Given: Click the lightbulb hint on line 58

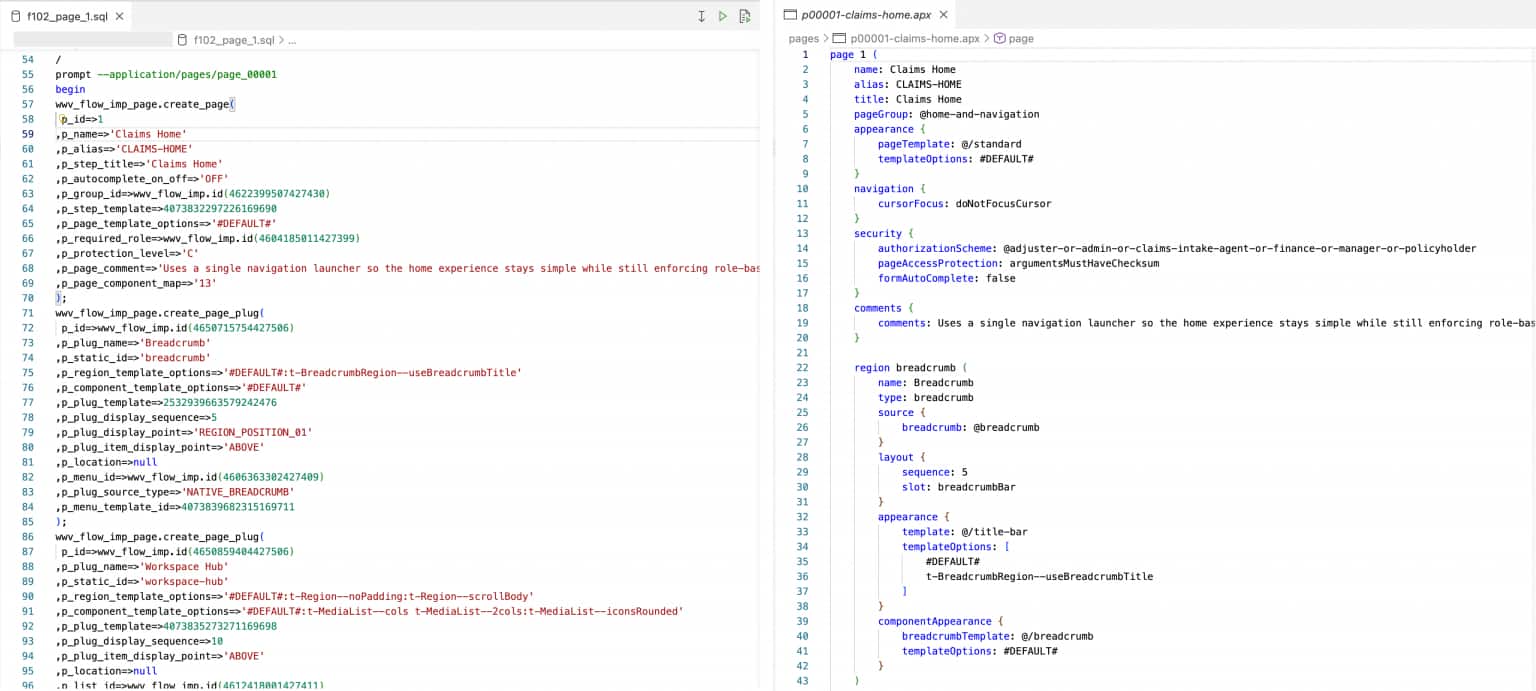Looking at the screenshot, I should 62,119.
